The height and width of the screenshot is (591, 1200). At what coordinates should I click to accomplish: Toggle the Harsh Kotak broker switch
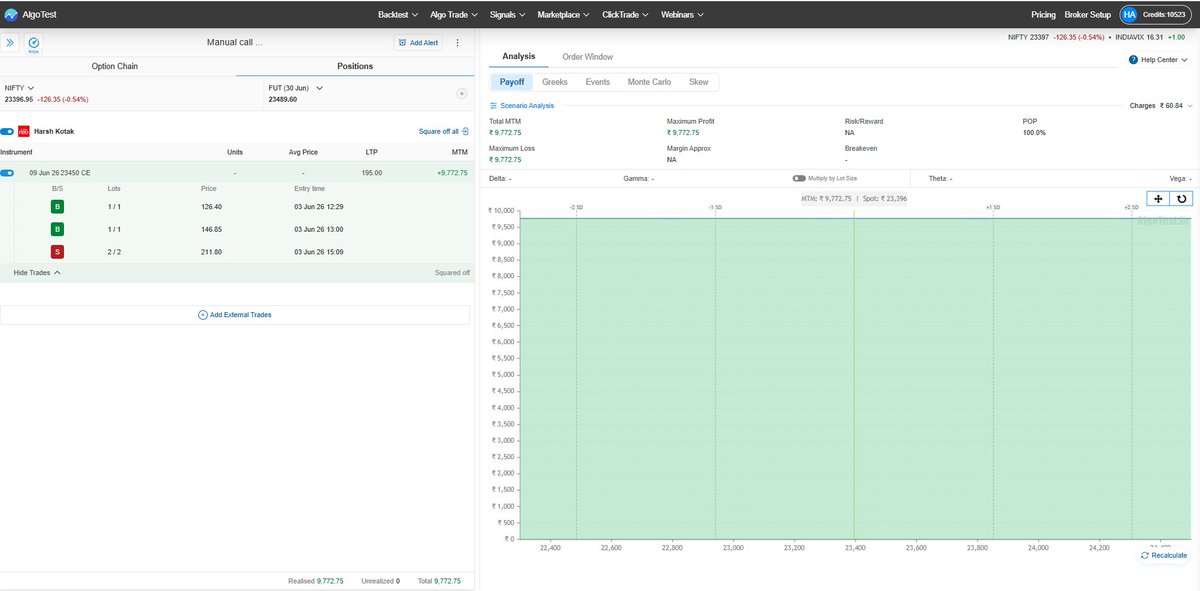[x=7, y=131]
